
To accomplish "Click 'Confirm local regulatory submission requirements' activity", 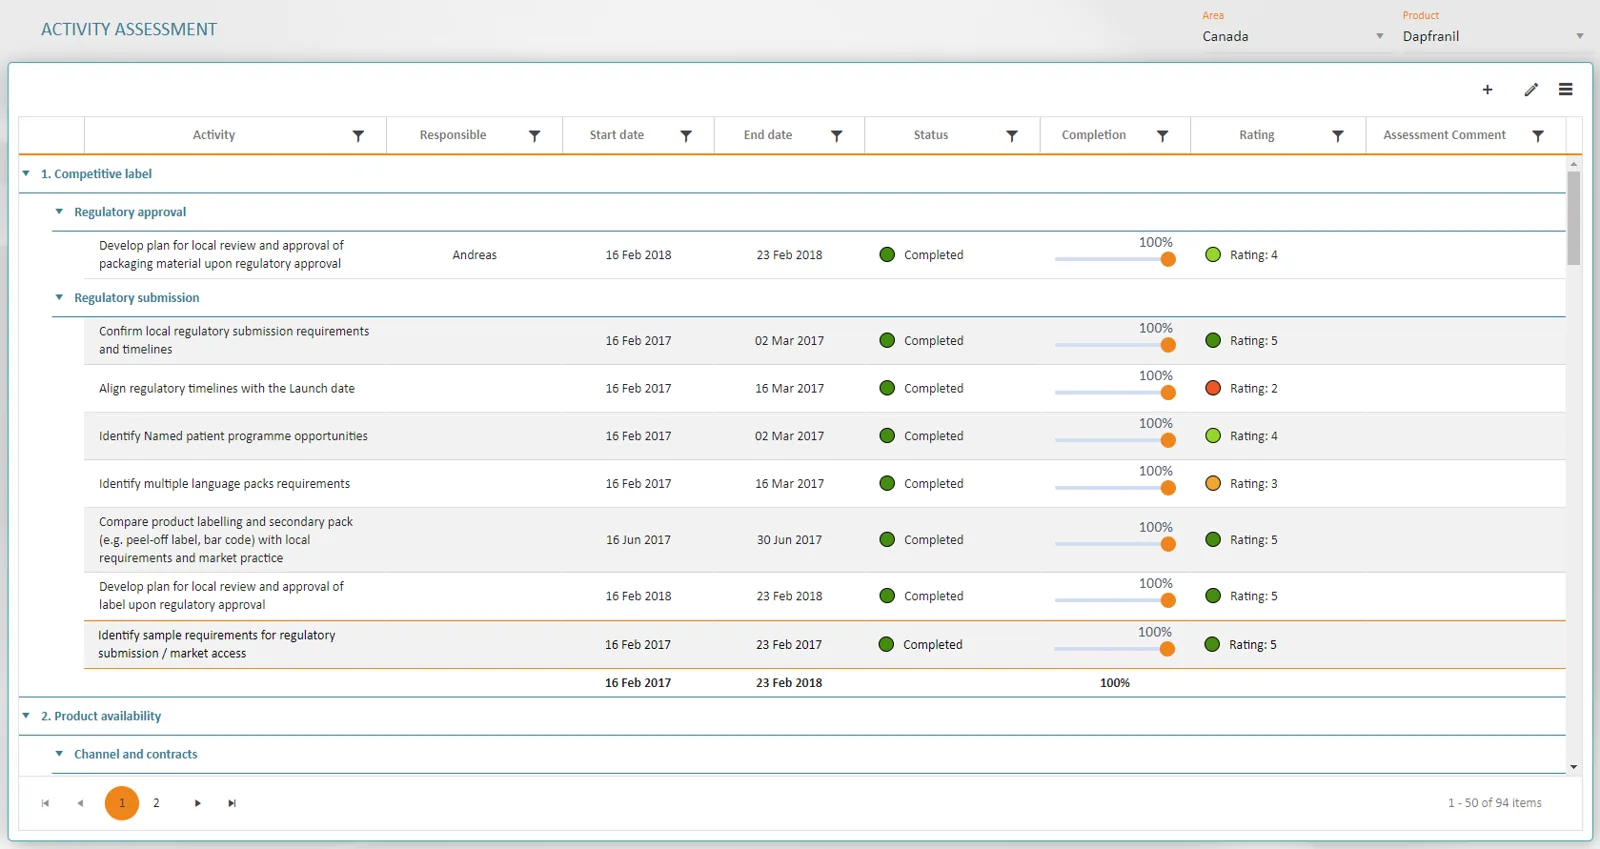I will pyautogui.click(x=234, y=340).
